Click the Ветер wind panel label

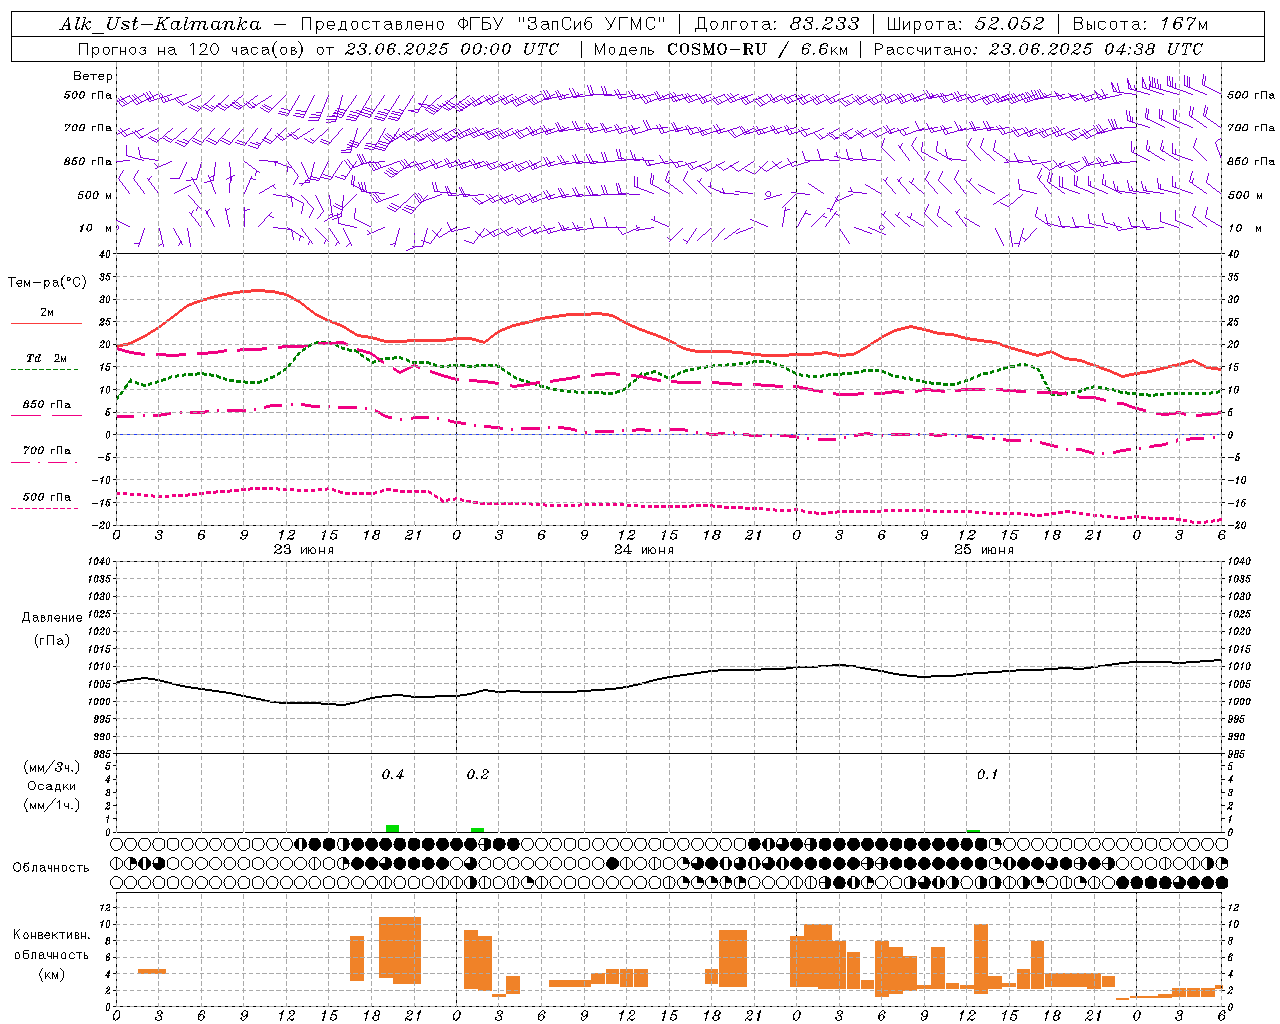click(x=92, y=76)
